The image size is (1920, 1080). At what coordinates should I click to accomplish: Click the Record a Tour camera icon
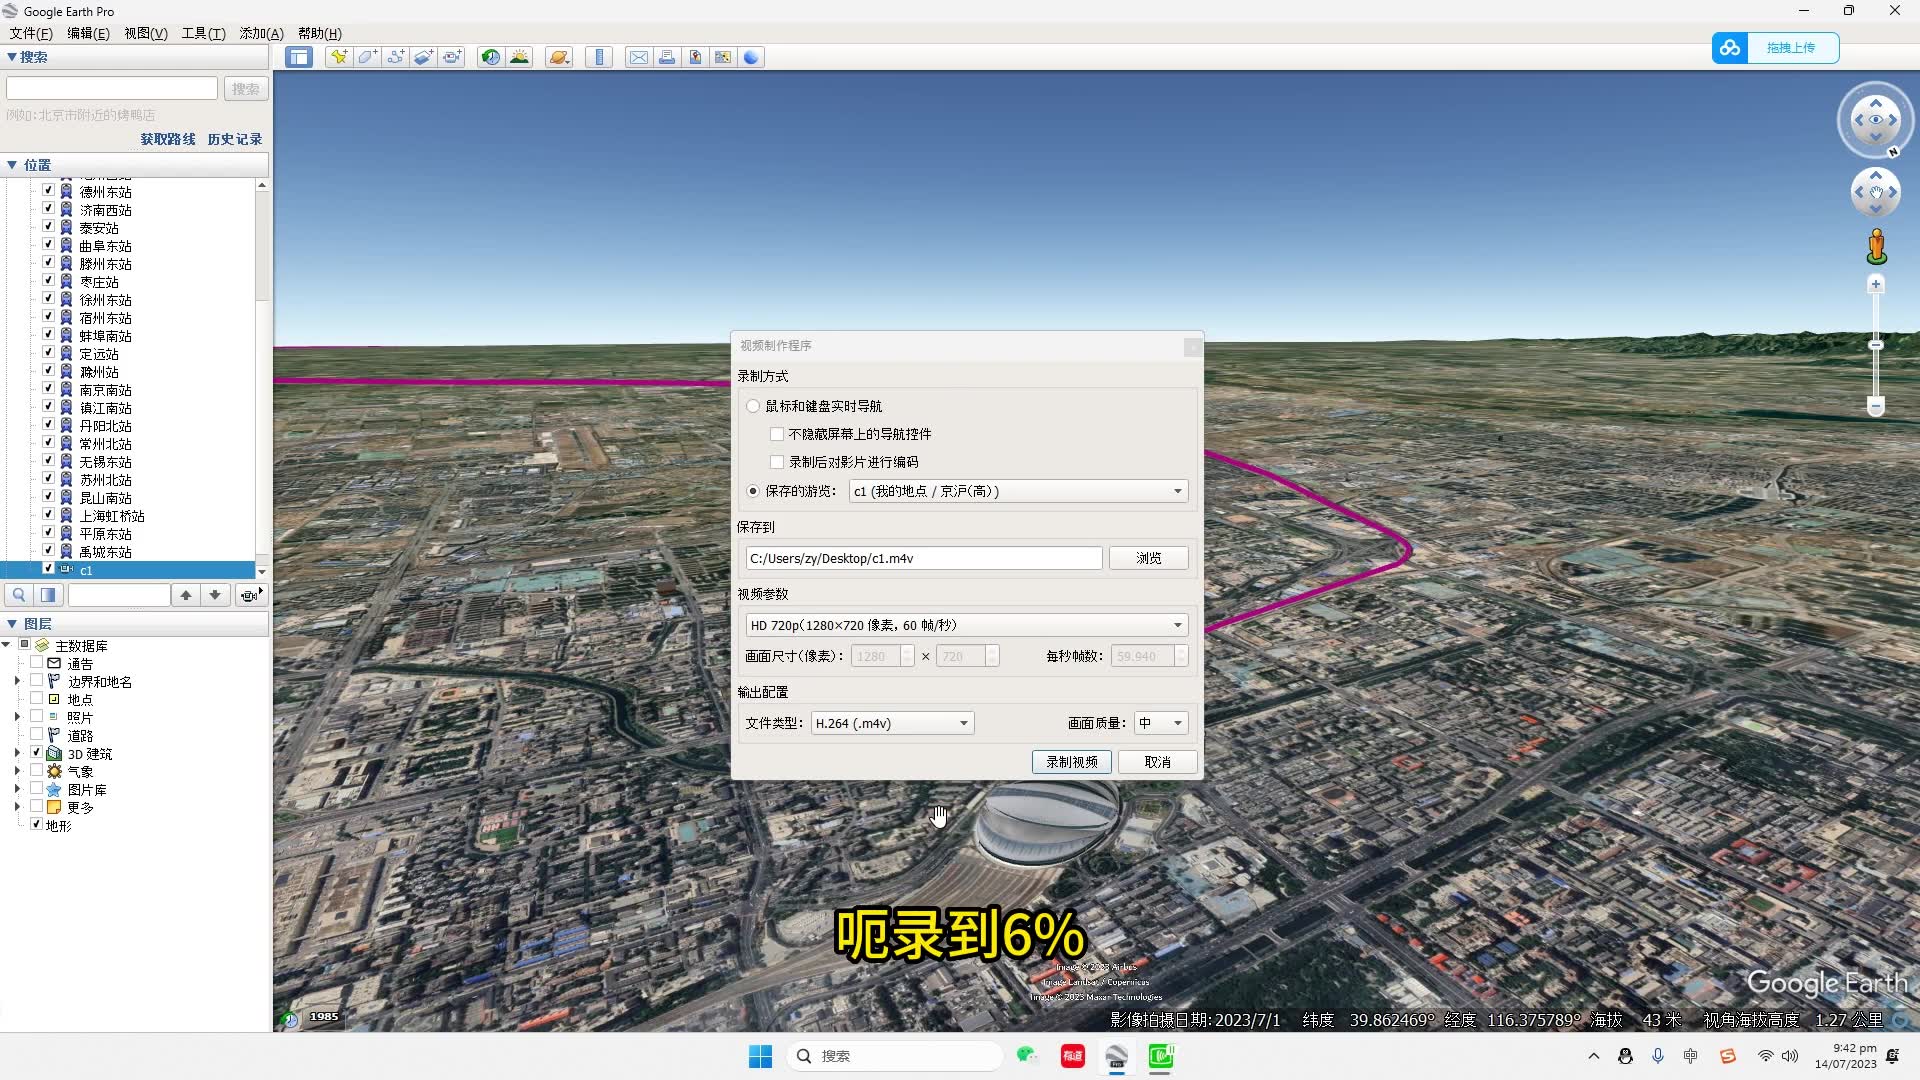click(x=453, y=57)
